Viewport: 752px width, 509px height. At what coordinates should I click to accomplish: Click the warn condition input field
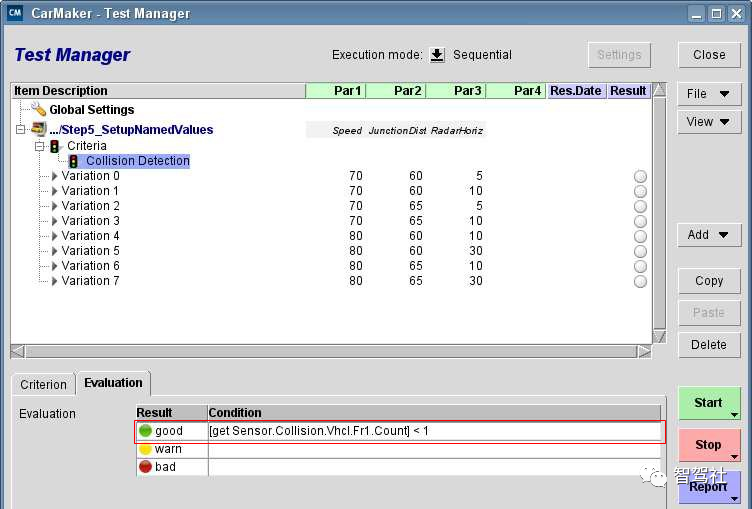[434, 449]
